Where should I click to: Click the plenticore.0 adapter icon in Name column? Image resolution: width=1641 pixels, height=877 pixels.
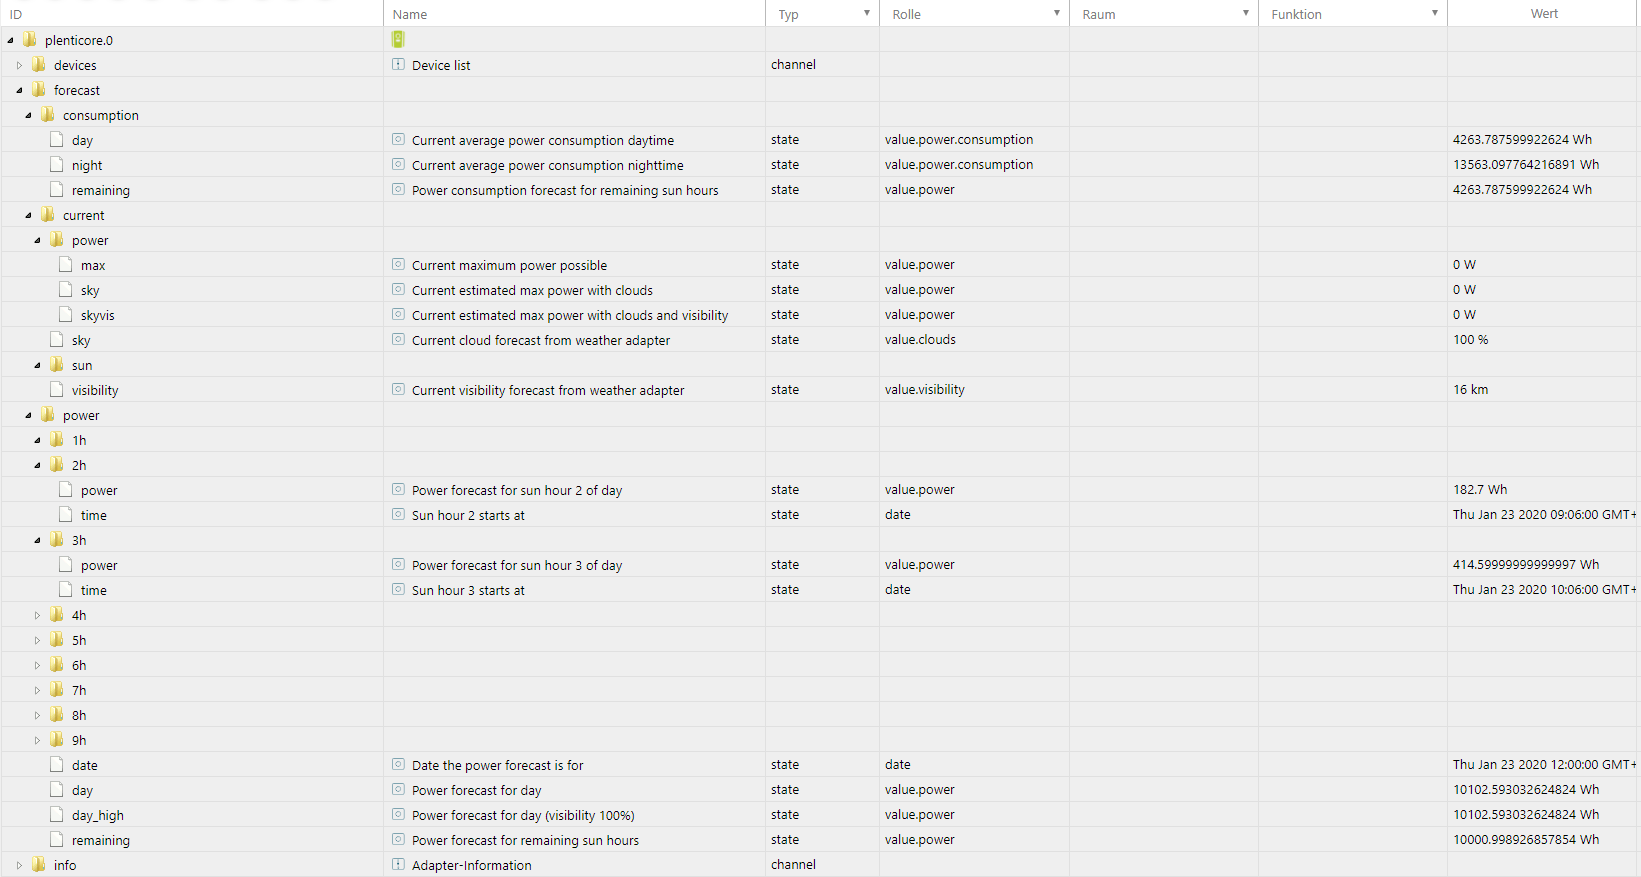pyautogui.click(x=398, y=39)
